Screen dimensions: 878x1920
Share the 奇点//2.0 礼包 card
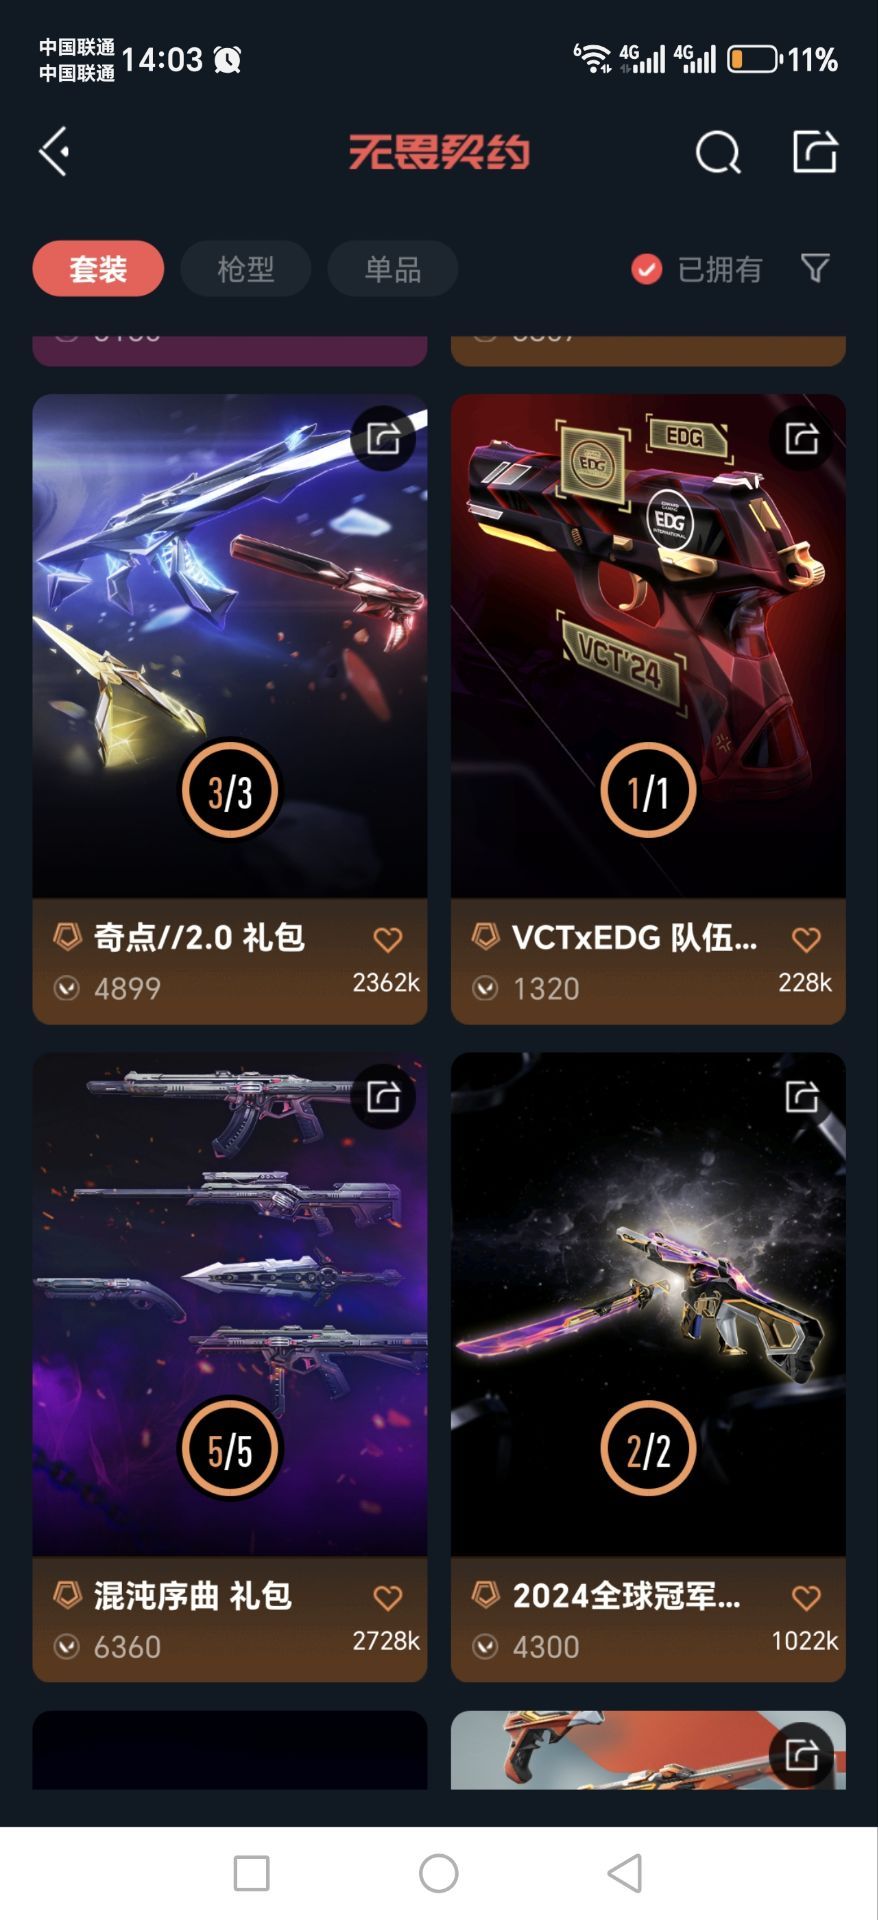pos(383,438)
